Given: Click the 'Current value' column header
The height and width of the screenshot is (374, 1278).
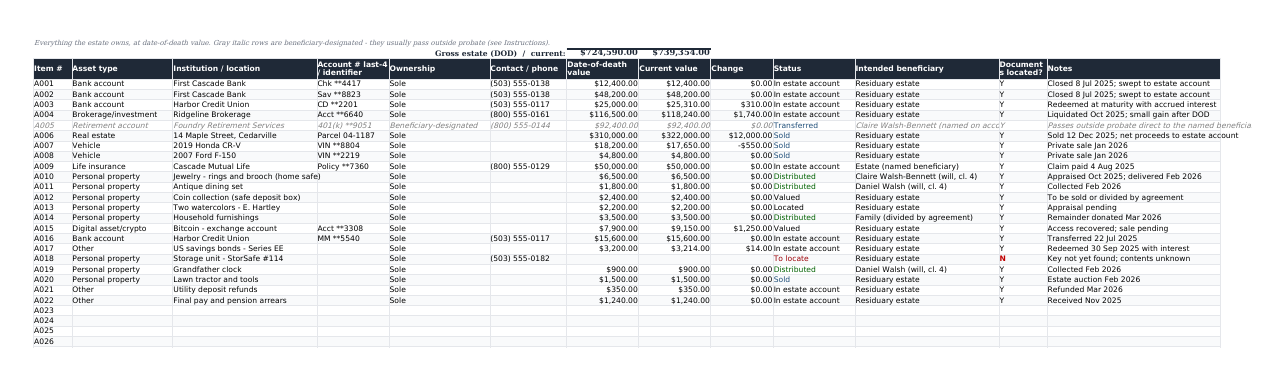Looking at the screenshot, I should [674, 68].
